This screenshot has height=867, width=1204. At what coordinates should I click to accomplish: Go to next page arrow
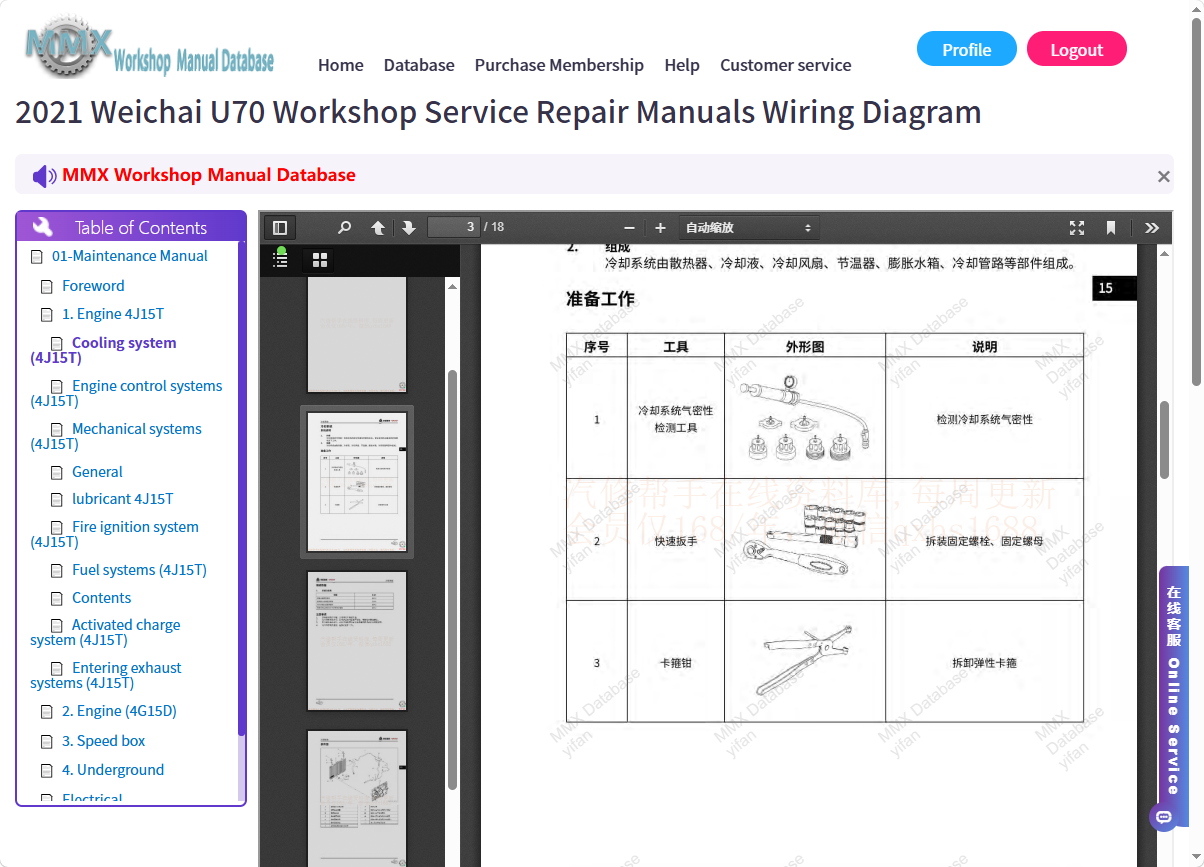point(409,228)
